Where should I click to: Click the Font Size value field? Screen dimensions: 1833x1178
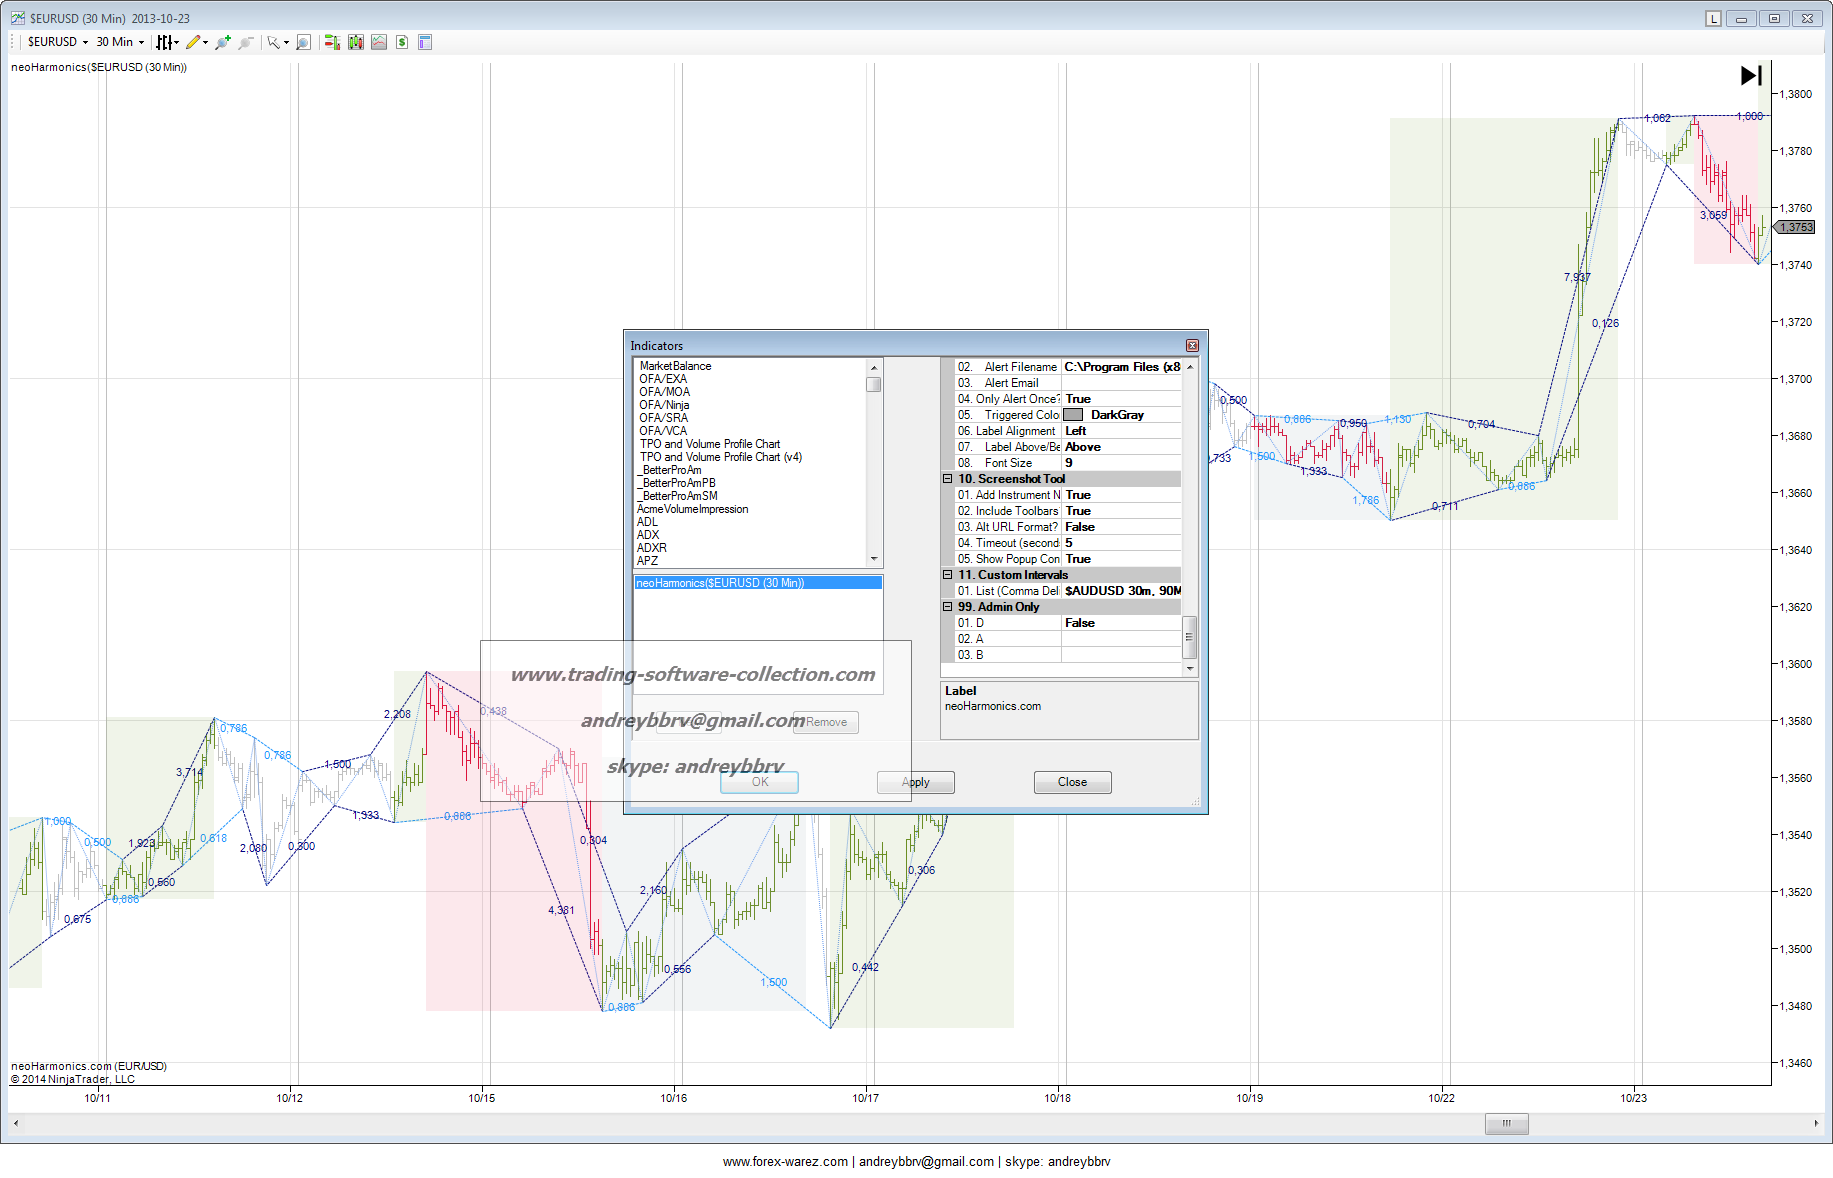pos(1120,463)
